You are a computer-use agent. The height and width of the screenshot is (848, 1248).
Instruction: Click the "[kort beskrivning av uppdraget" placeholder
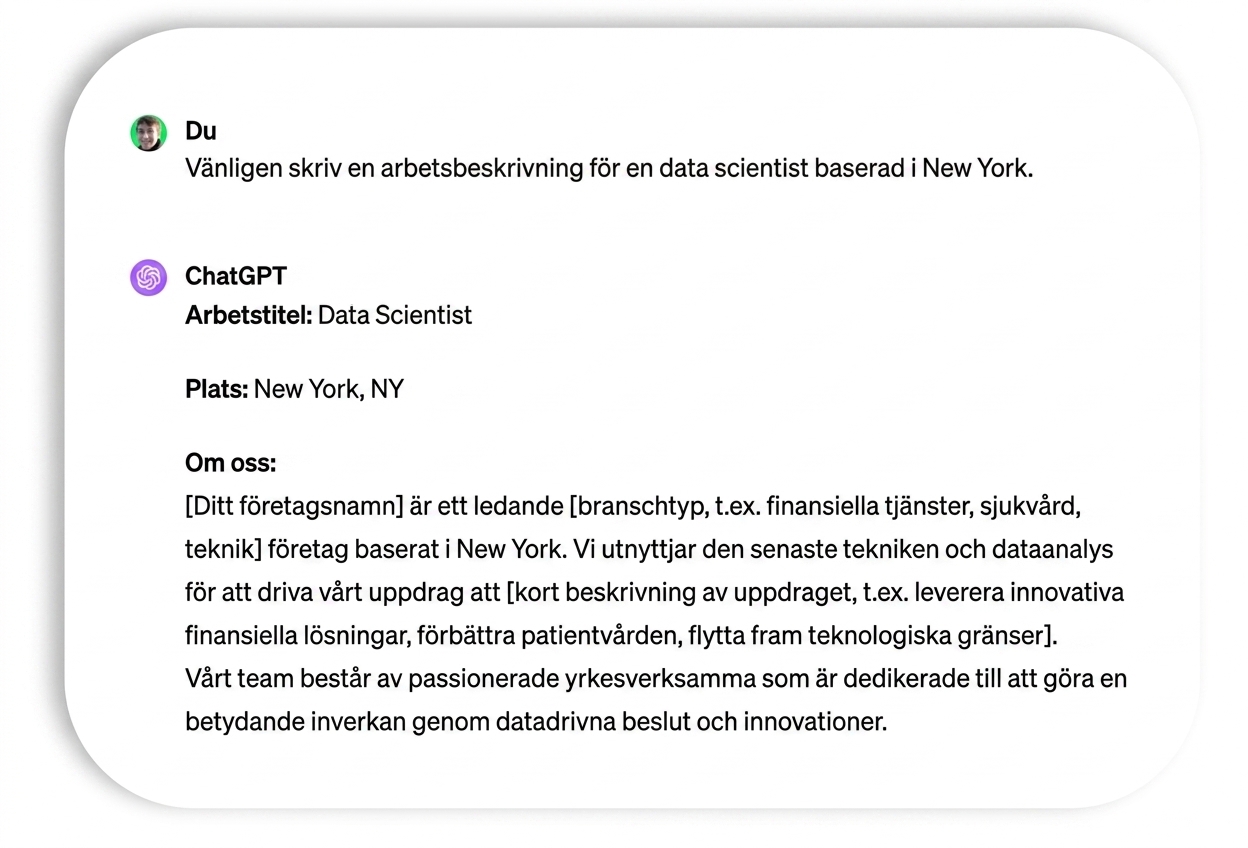tap(679, 592)
